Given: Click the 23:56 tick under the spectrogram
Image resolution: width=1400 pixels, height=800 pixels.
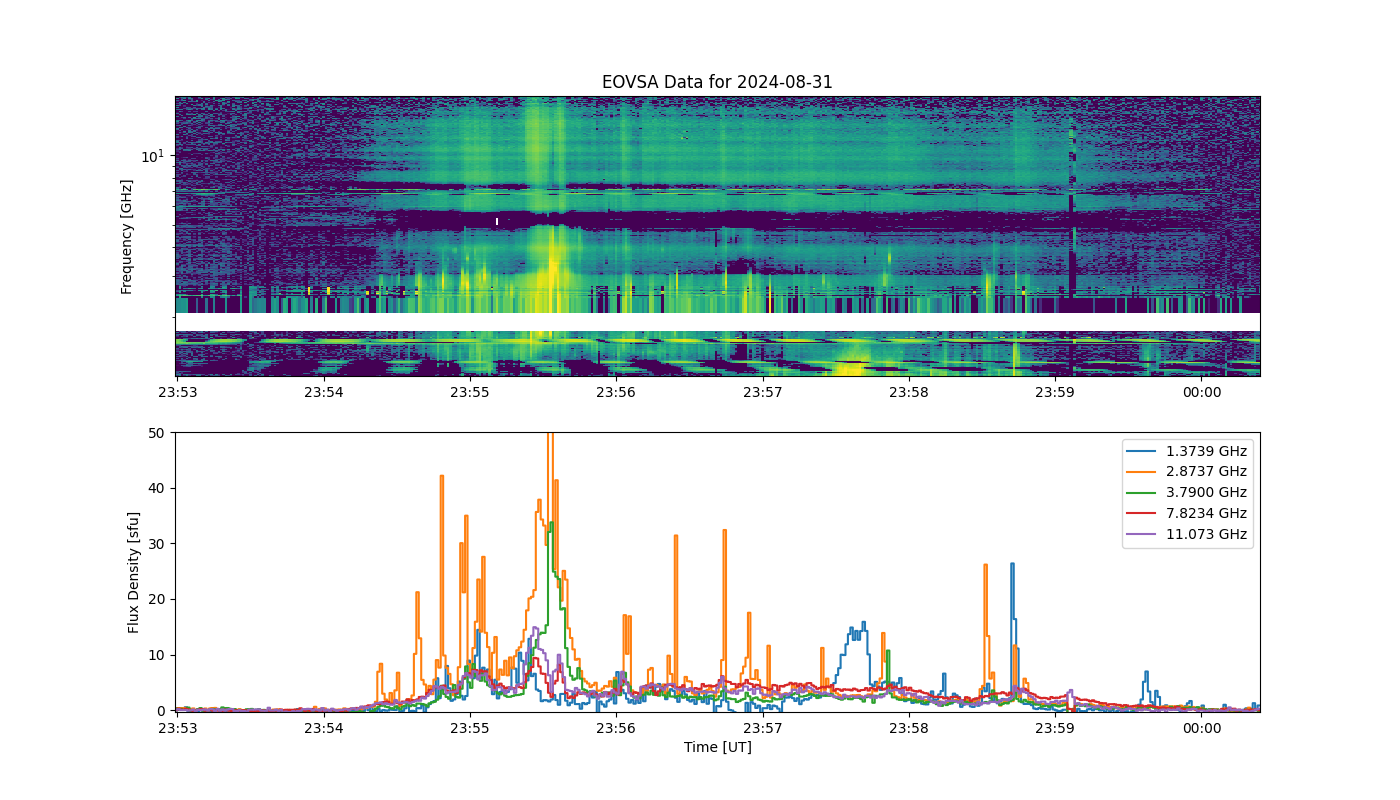Looking at the screenshot, I should click(616, 393).
